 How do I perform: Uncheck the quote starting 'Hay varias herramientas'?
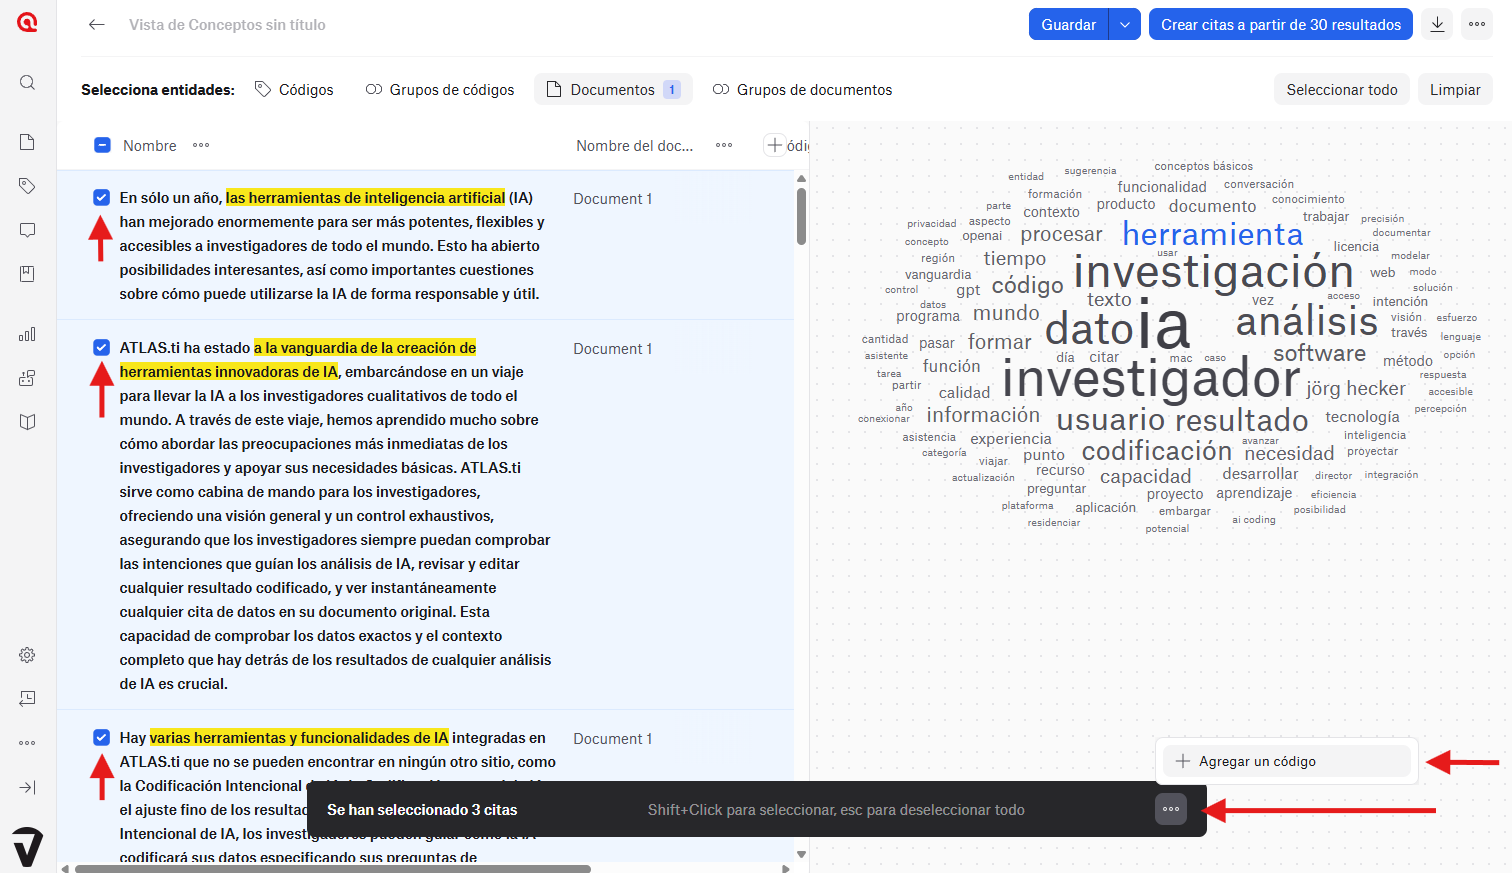[101, 737]
